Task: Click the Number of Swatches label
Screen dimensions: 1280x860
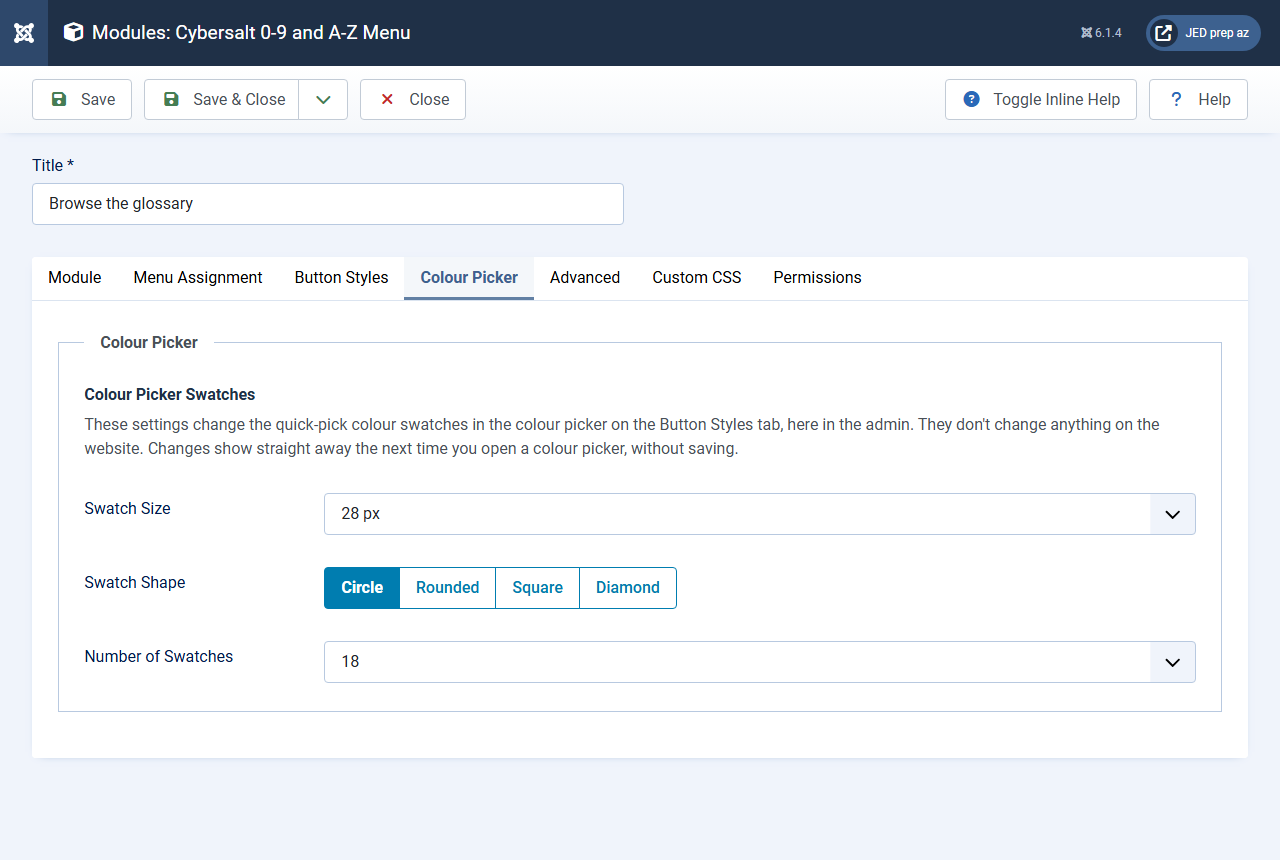Action: 159,657
